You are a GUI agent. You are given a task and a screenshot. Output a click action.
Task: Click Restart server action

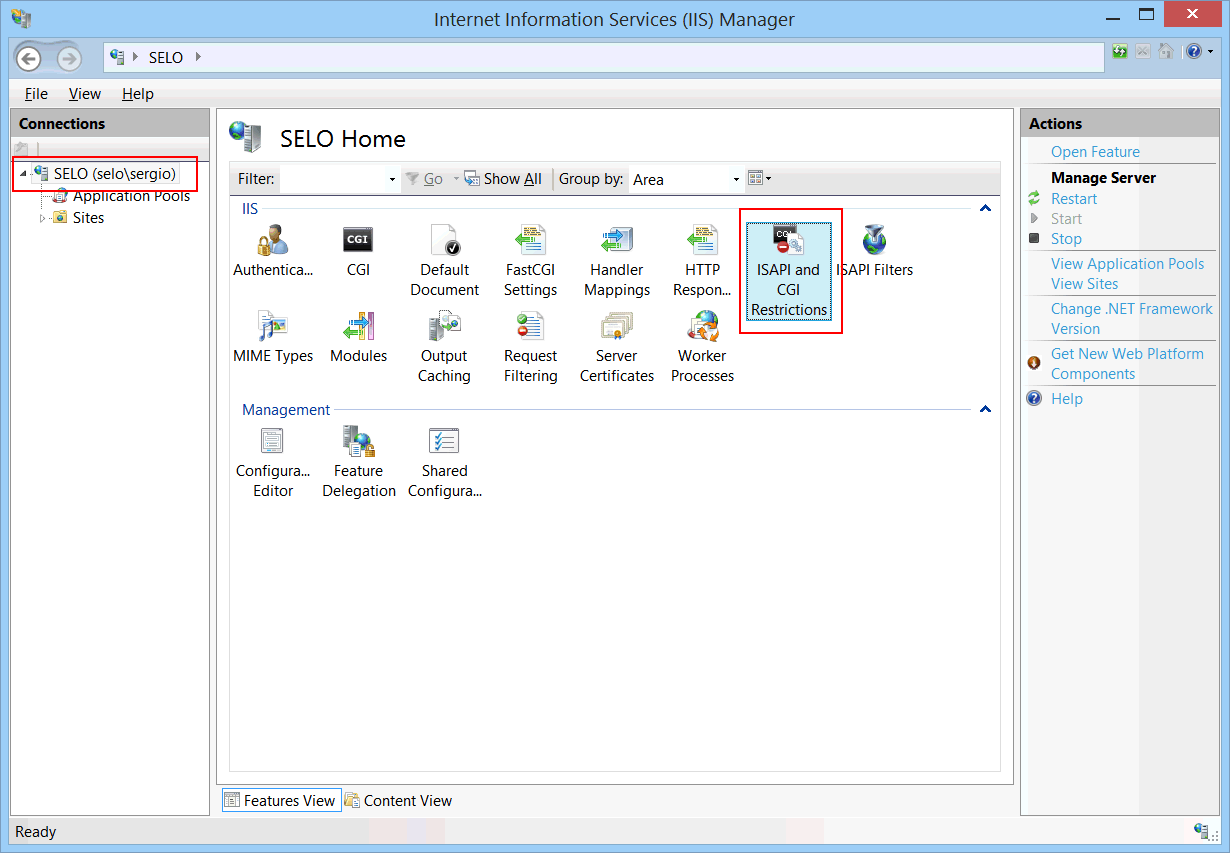pos(1074,199)
